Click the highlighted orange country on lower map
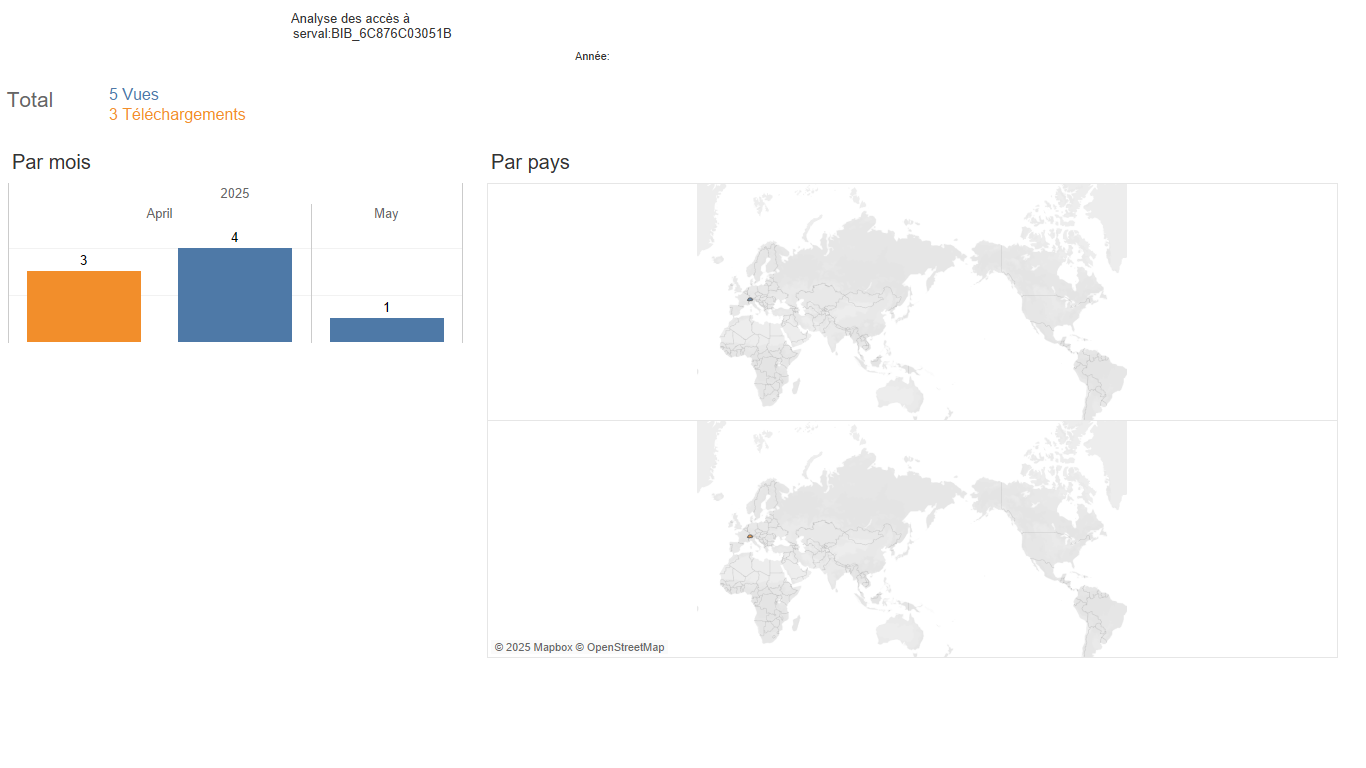 pos(749,536)
